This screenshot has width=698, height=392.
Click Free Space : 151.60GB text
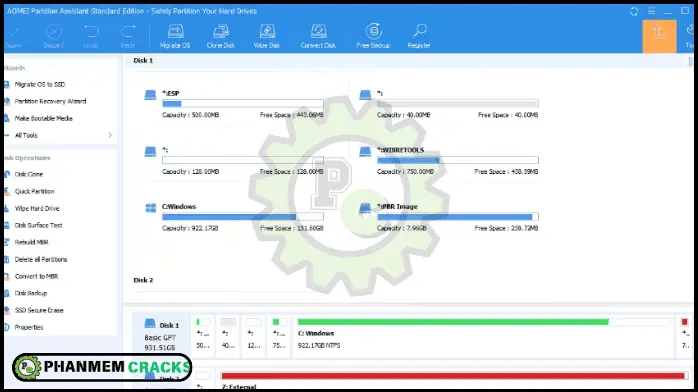[x=292, y=228]
